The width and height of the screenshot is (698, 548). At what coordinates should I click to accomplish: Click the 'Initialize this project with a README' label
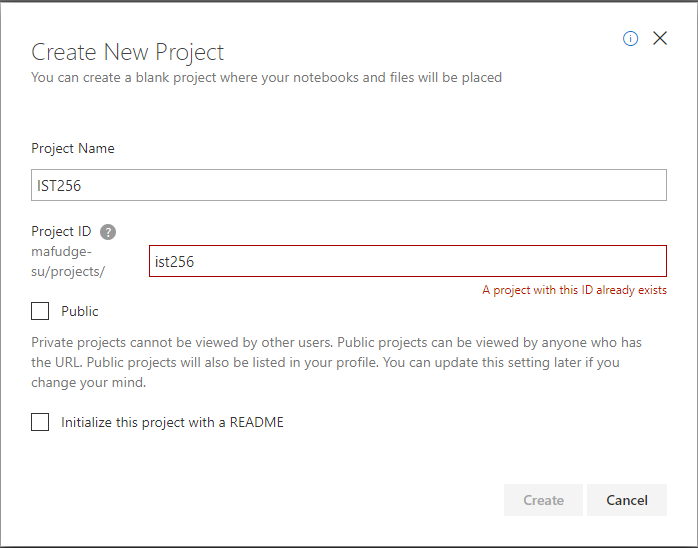pyautogui.click(x=172, y=422)
